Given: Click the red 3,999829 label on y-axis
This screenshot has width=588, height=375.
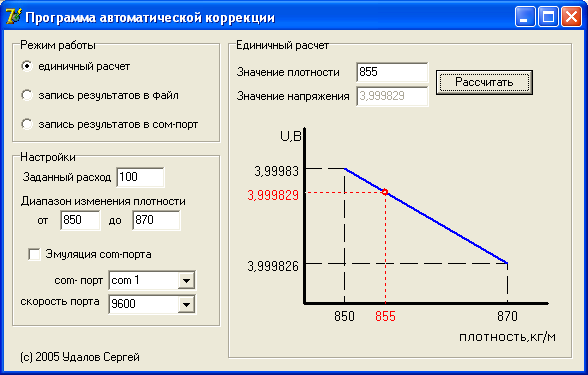Looking at the screenshot, I should point(273,195).
